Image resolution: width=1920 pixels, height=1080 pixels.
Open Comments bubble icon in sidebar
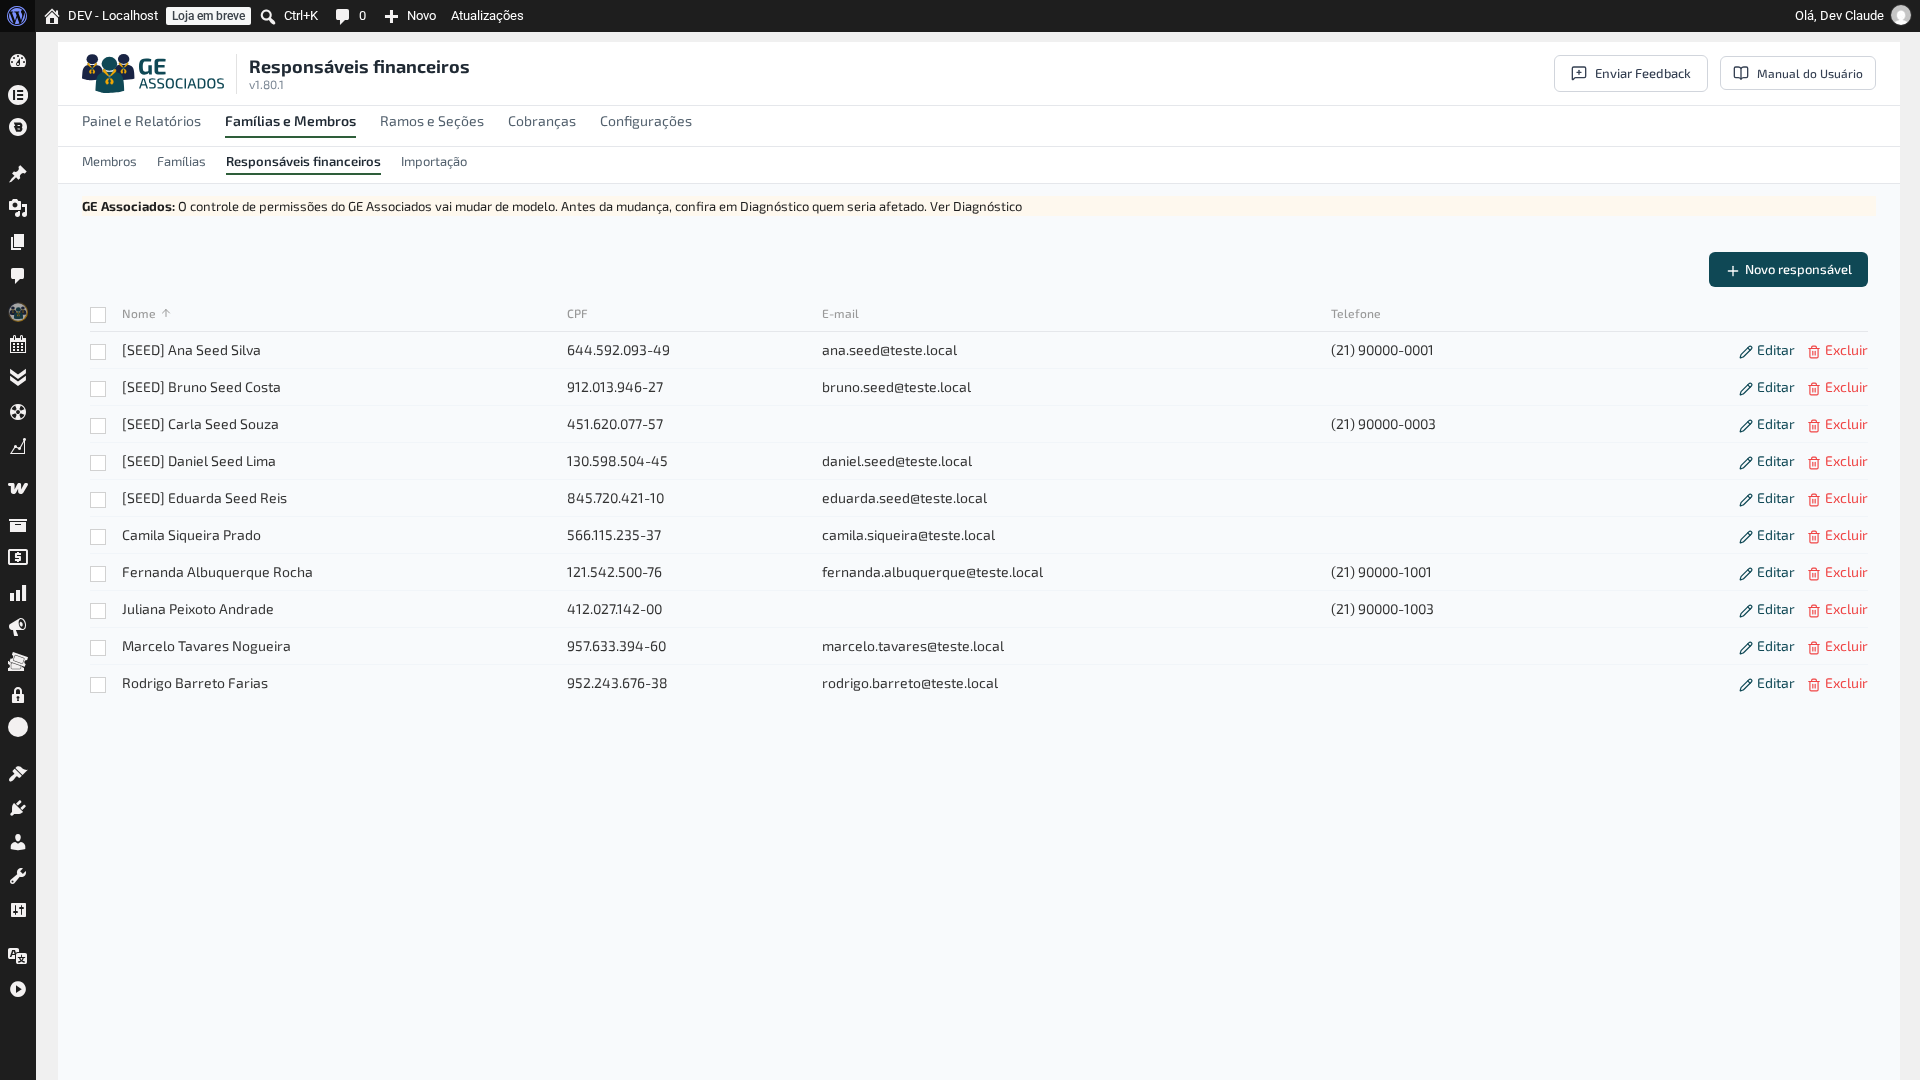(18, 276)
